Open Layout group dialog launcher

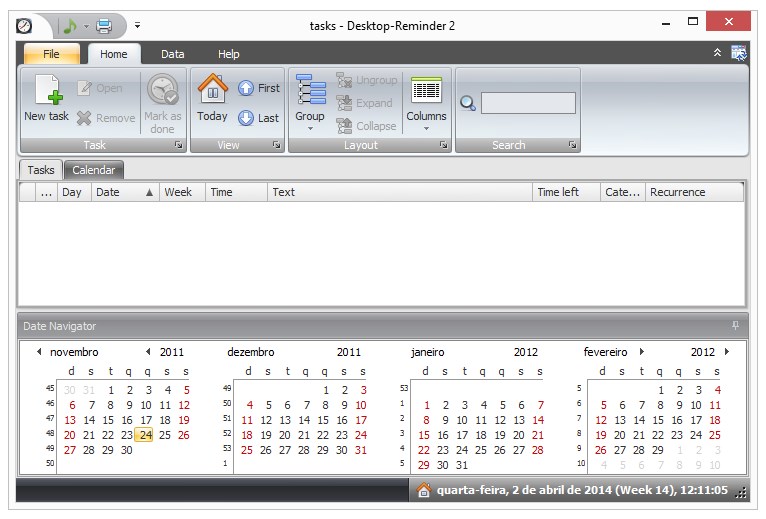pos(443,145)
